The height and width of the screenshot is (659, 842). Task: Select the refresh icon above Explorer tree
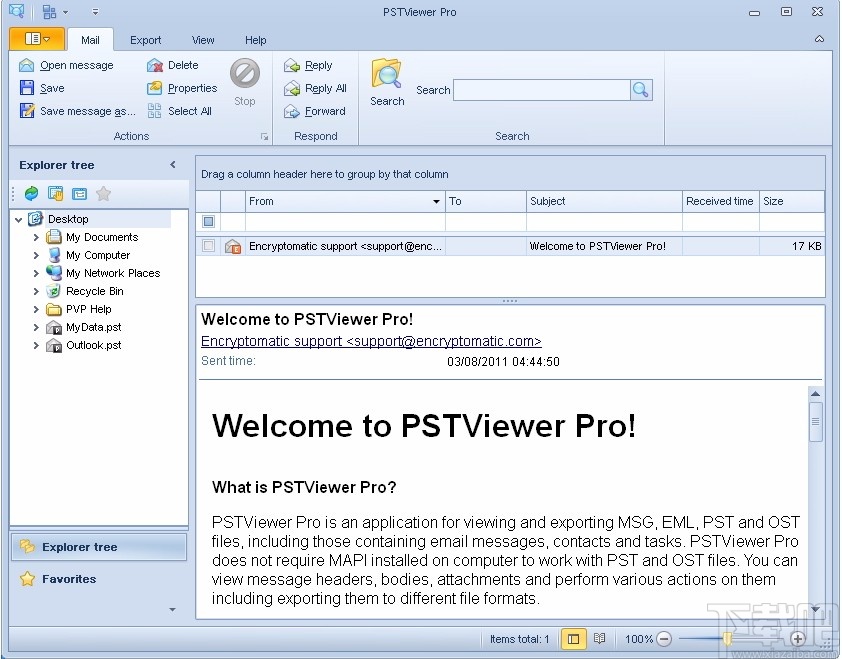tap(32, 193)
